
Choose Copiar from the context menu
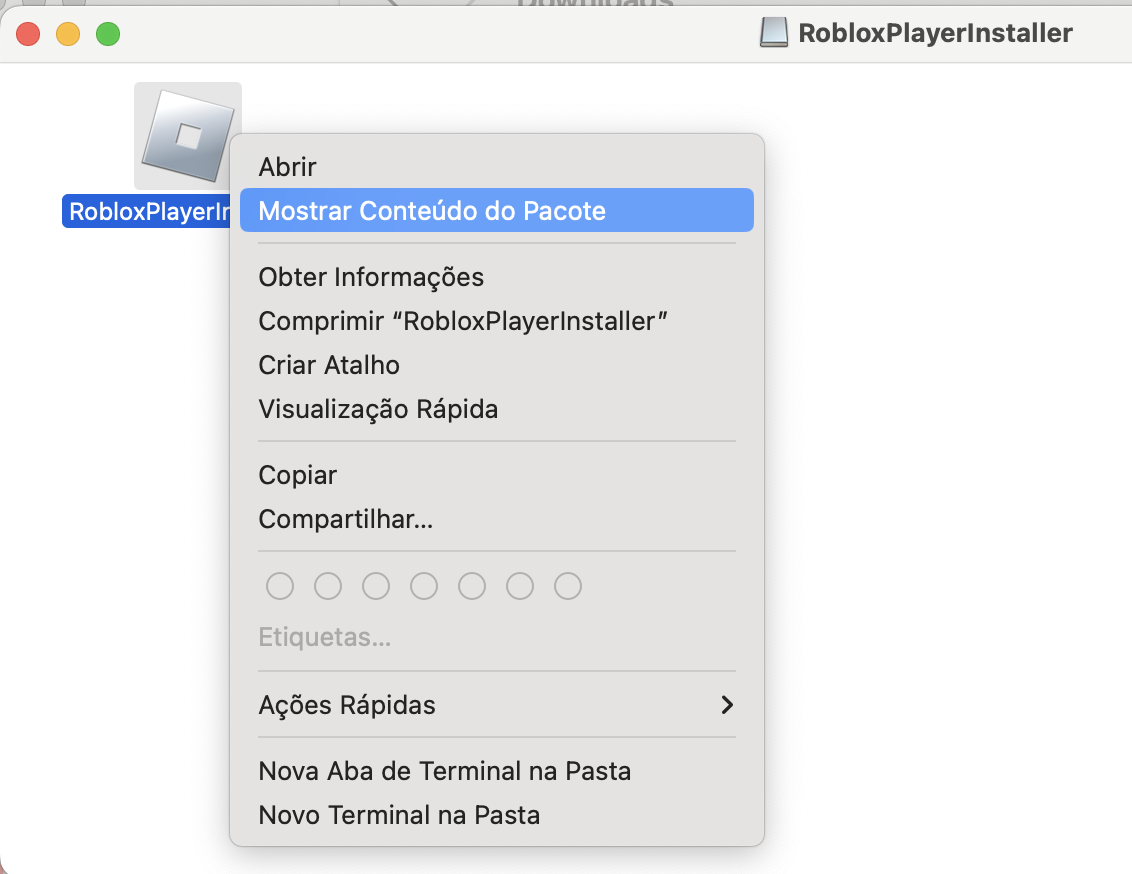(298, 475)
